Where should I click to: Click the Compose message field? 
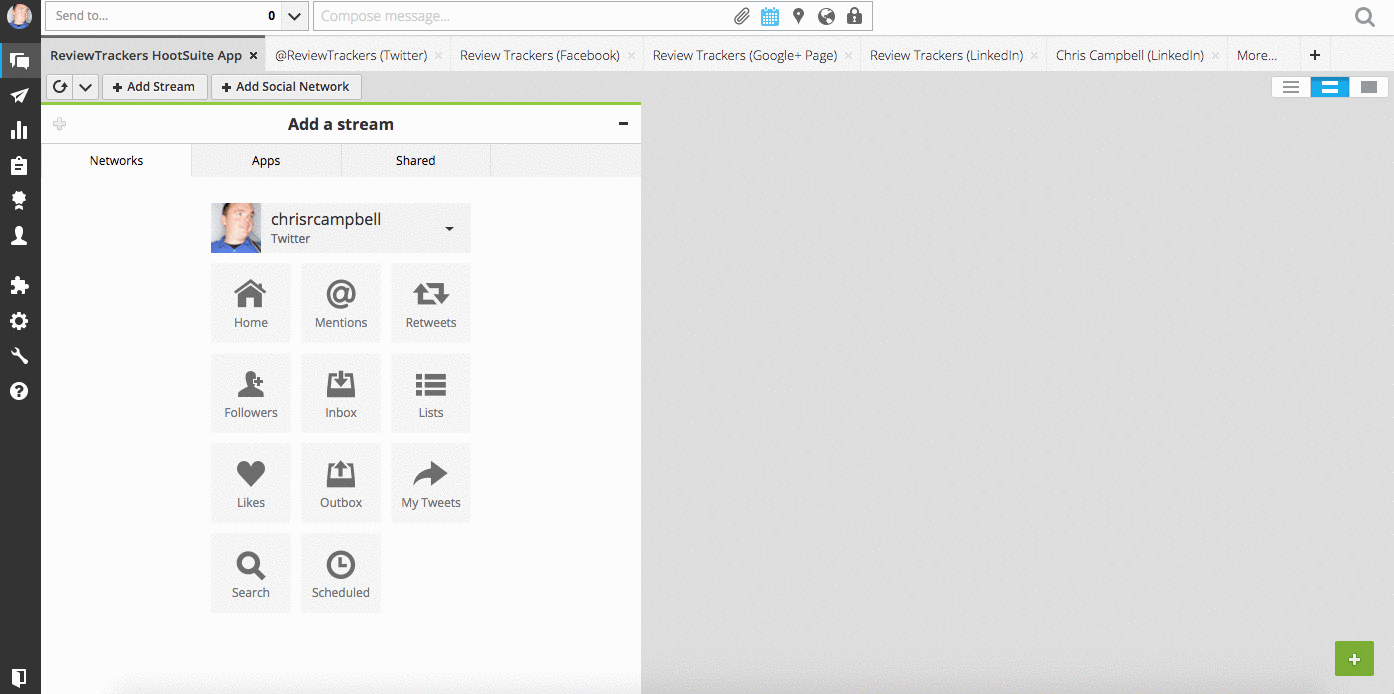coord(520,16)
